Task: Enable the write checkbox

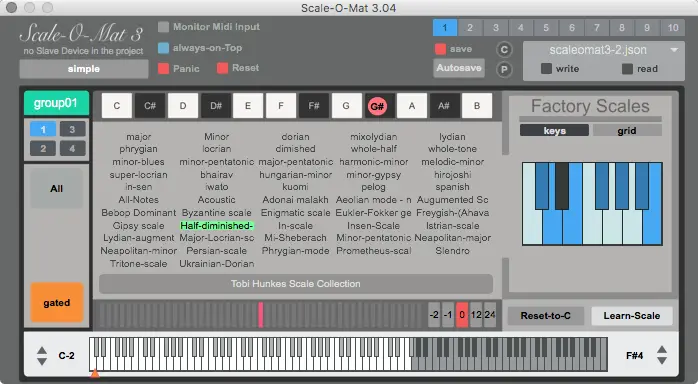Action: pos(546,69)
